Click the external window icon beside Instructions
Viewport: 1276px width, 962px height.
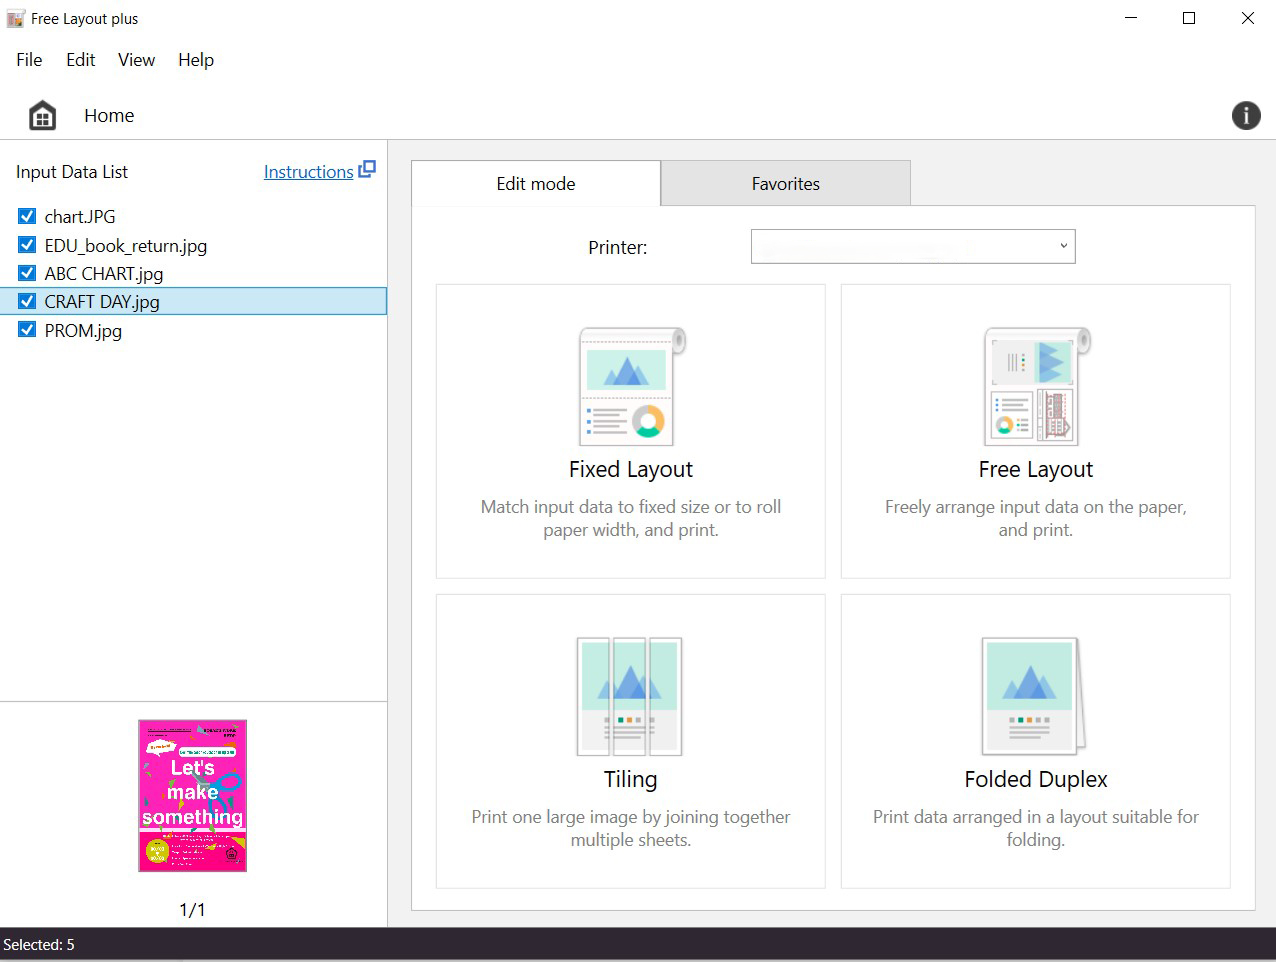pyautogui.click(x=367, y=170)
